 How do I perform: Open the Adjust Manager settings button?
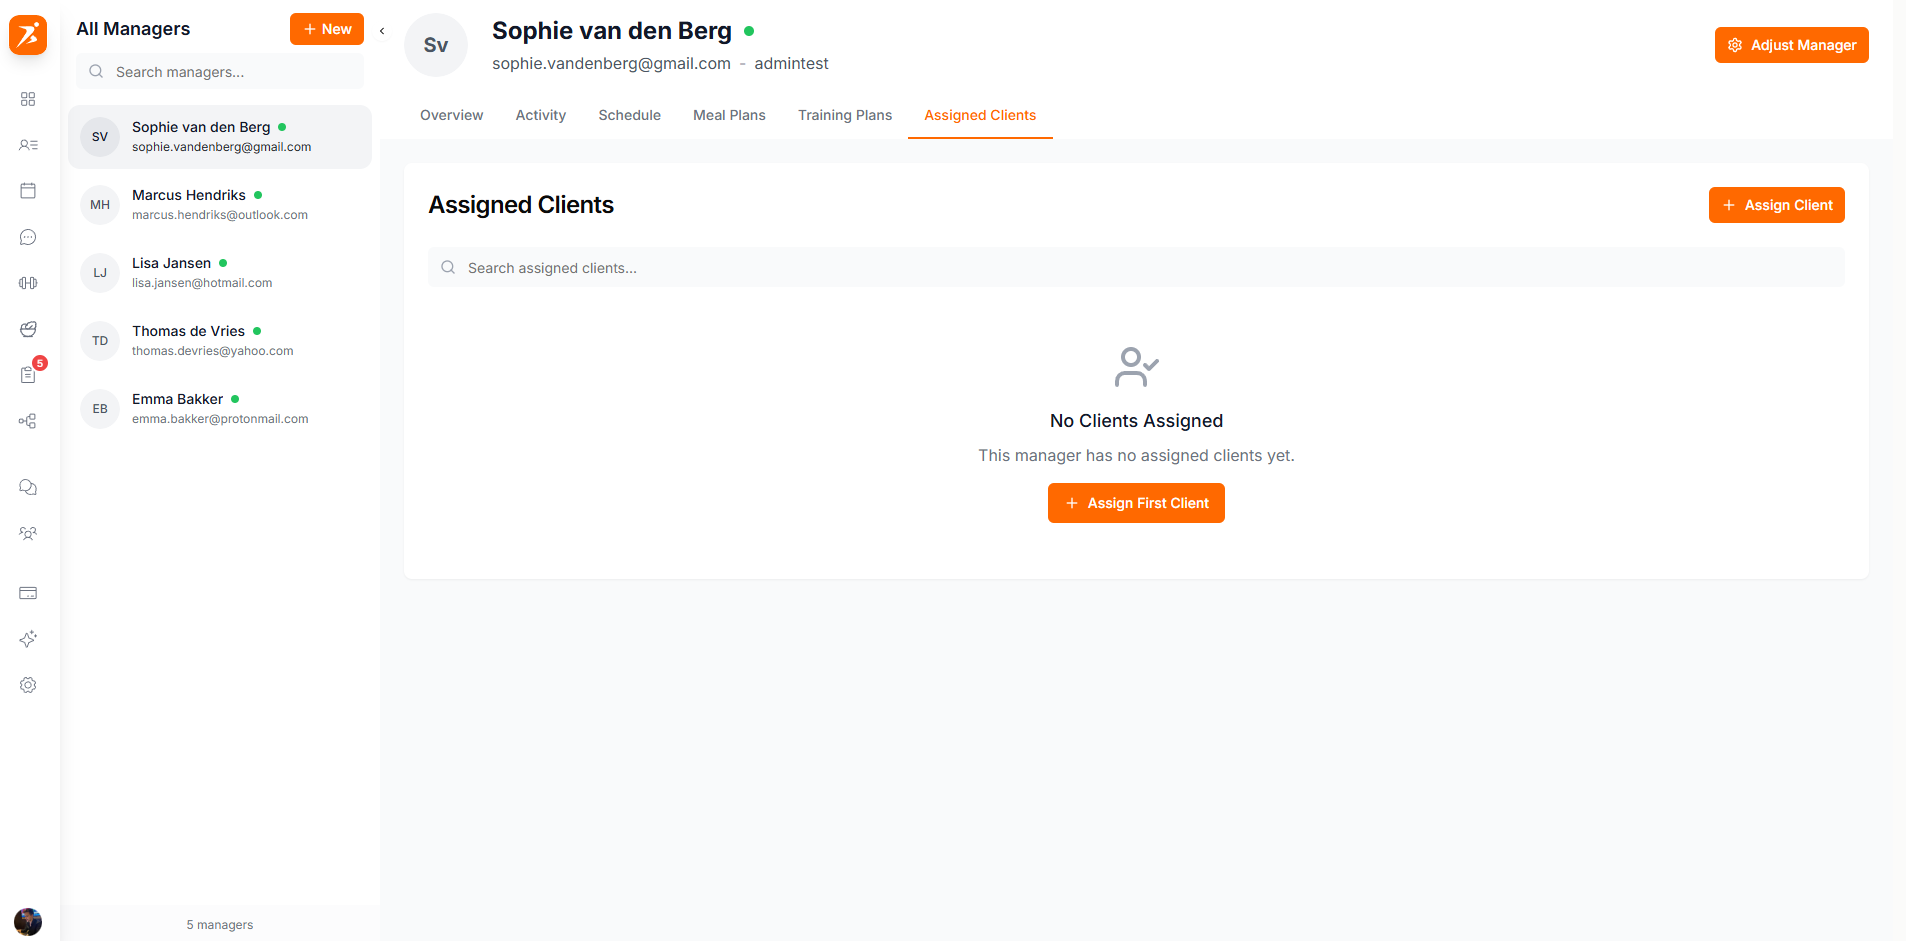1791,44
